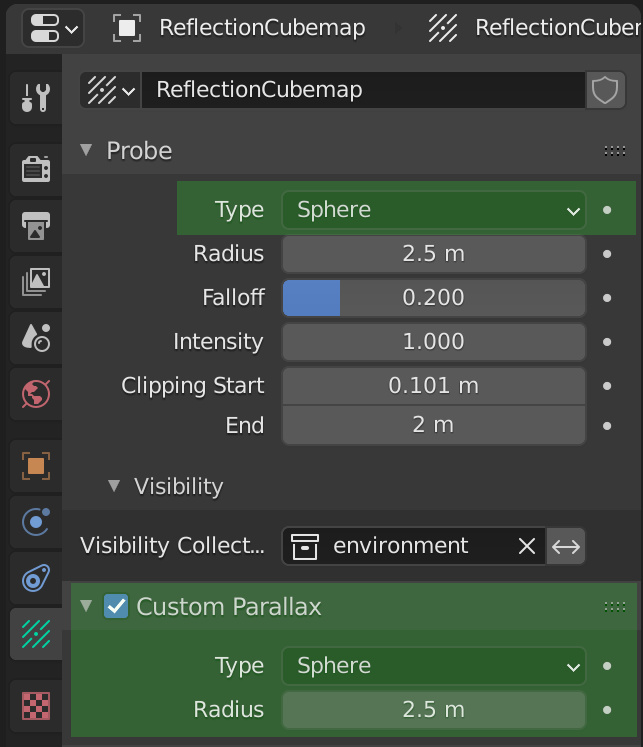Open the World properties tab
This screenshot has height=747, width=643.
point(36,394)
